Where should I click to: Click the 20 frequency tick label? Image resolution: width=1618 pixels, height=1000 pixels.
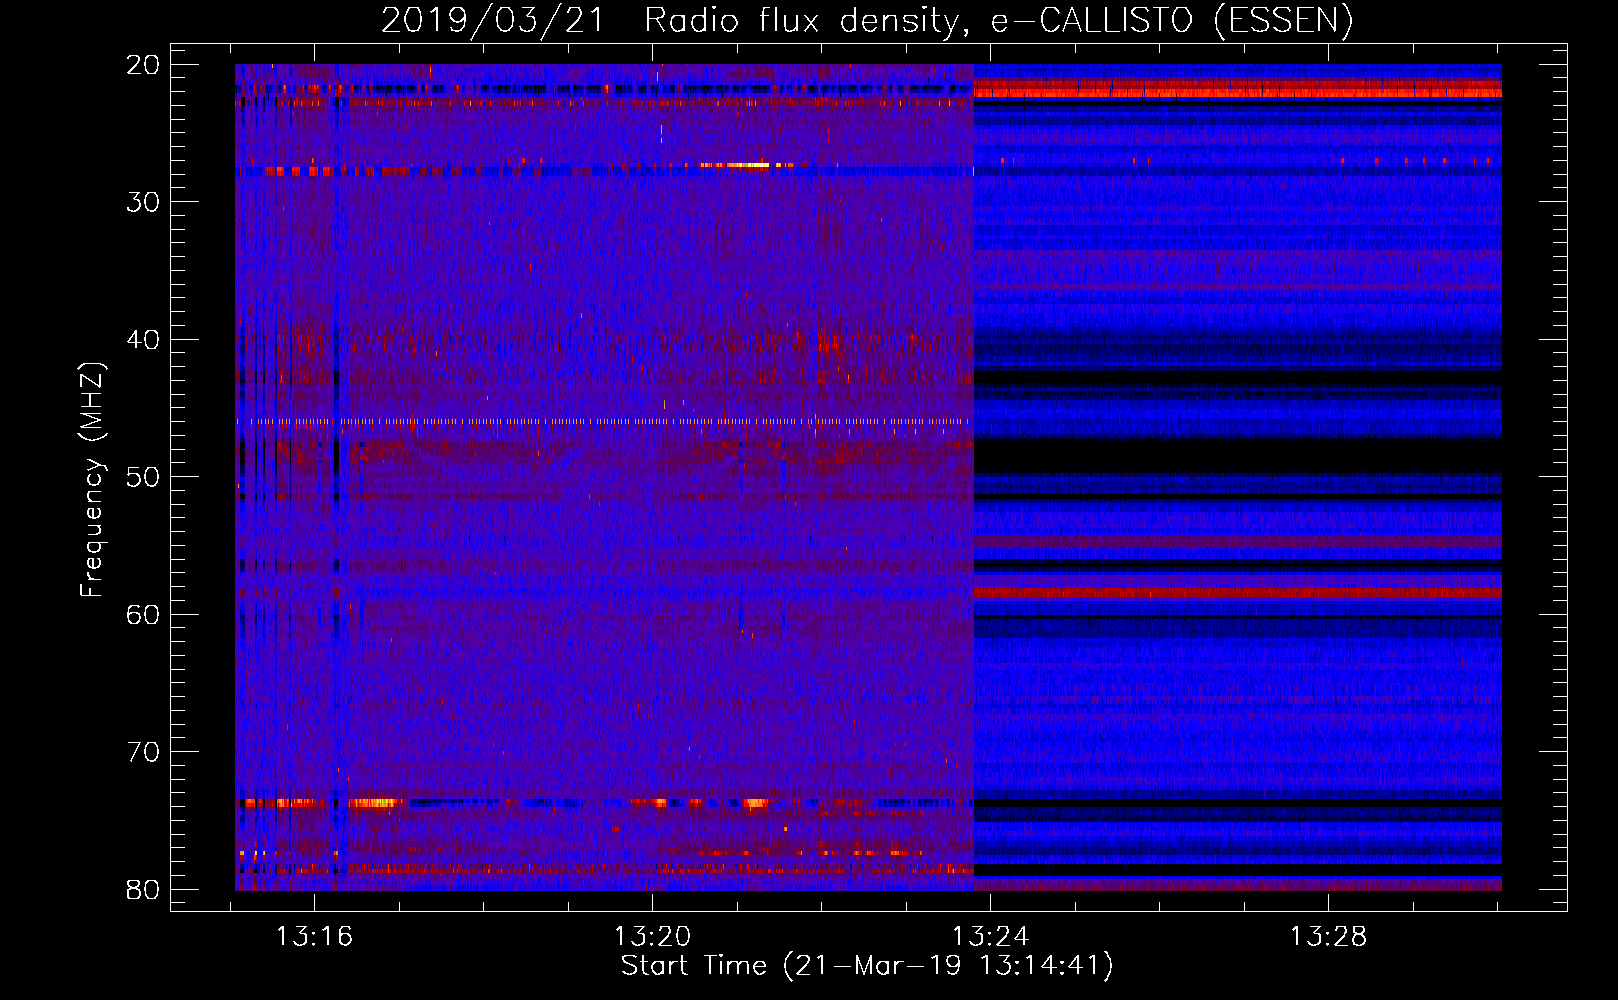[143, 65]
